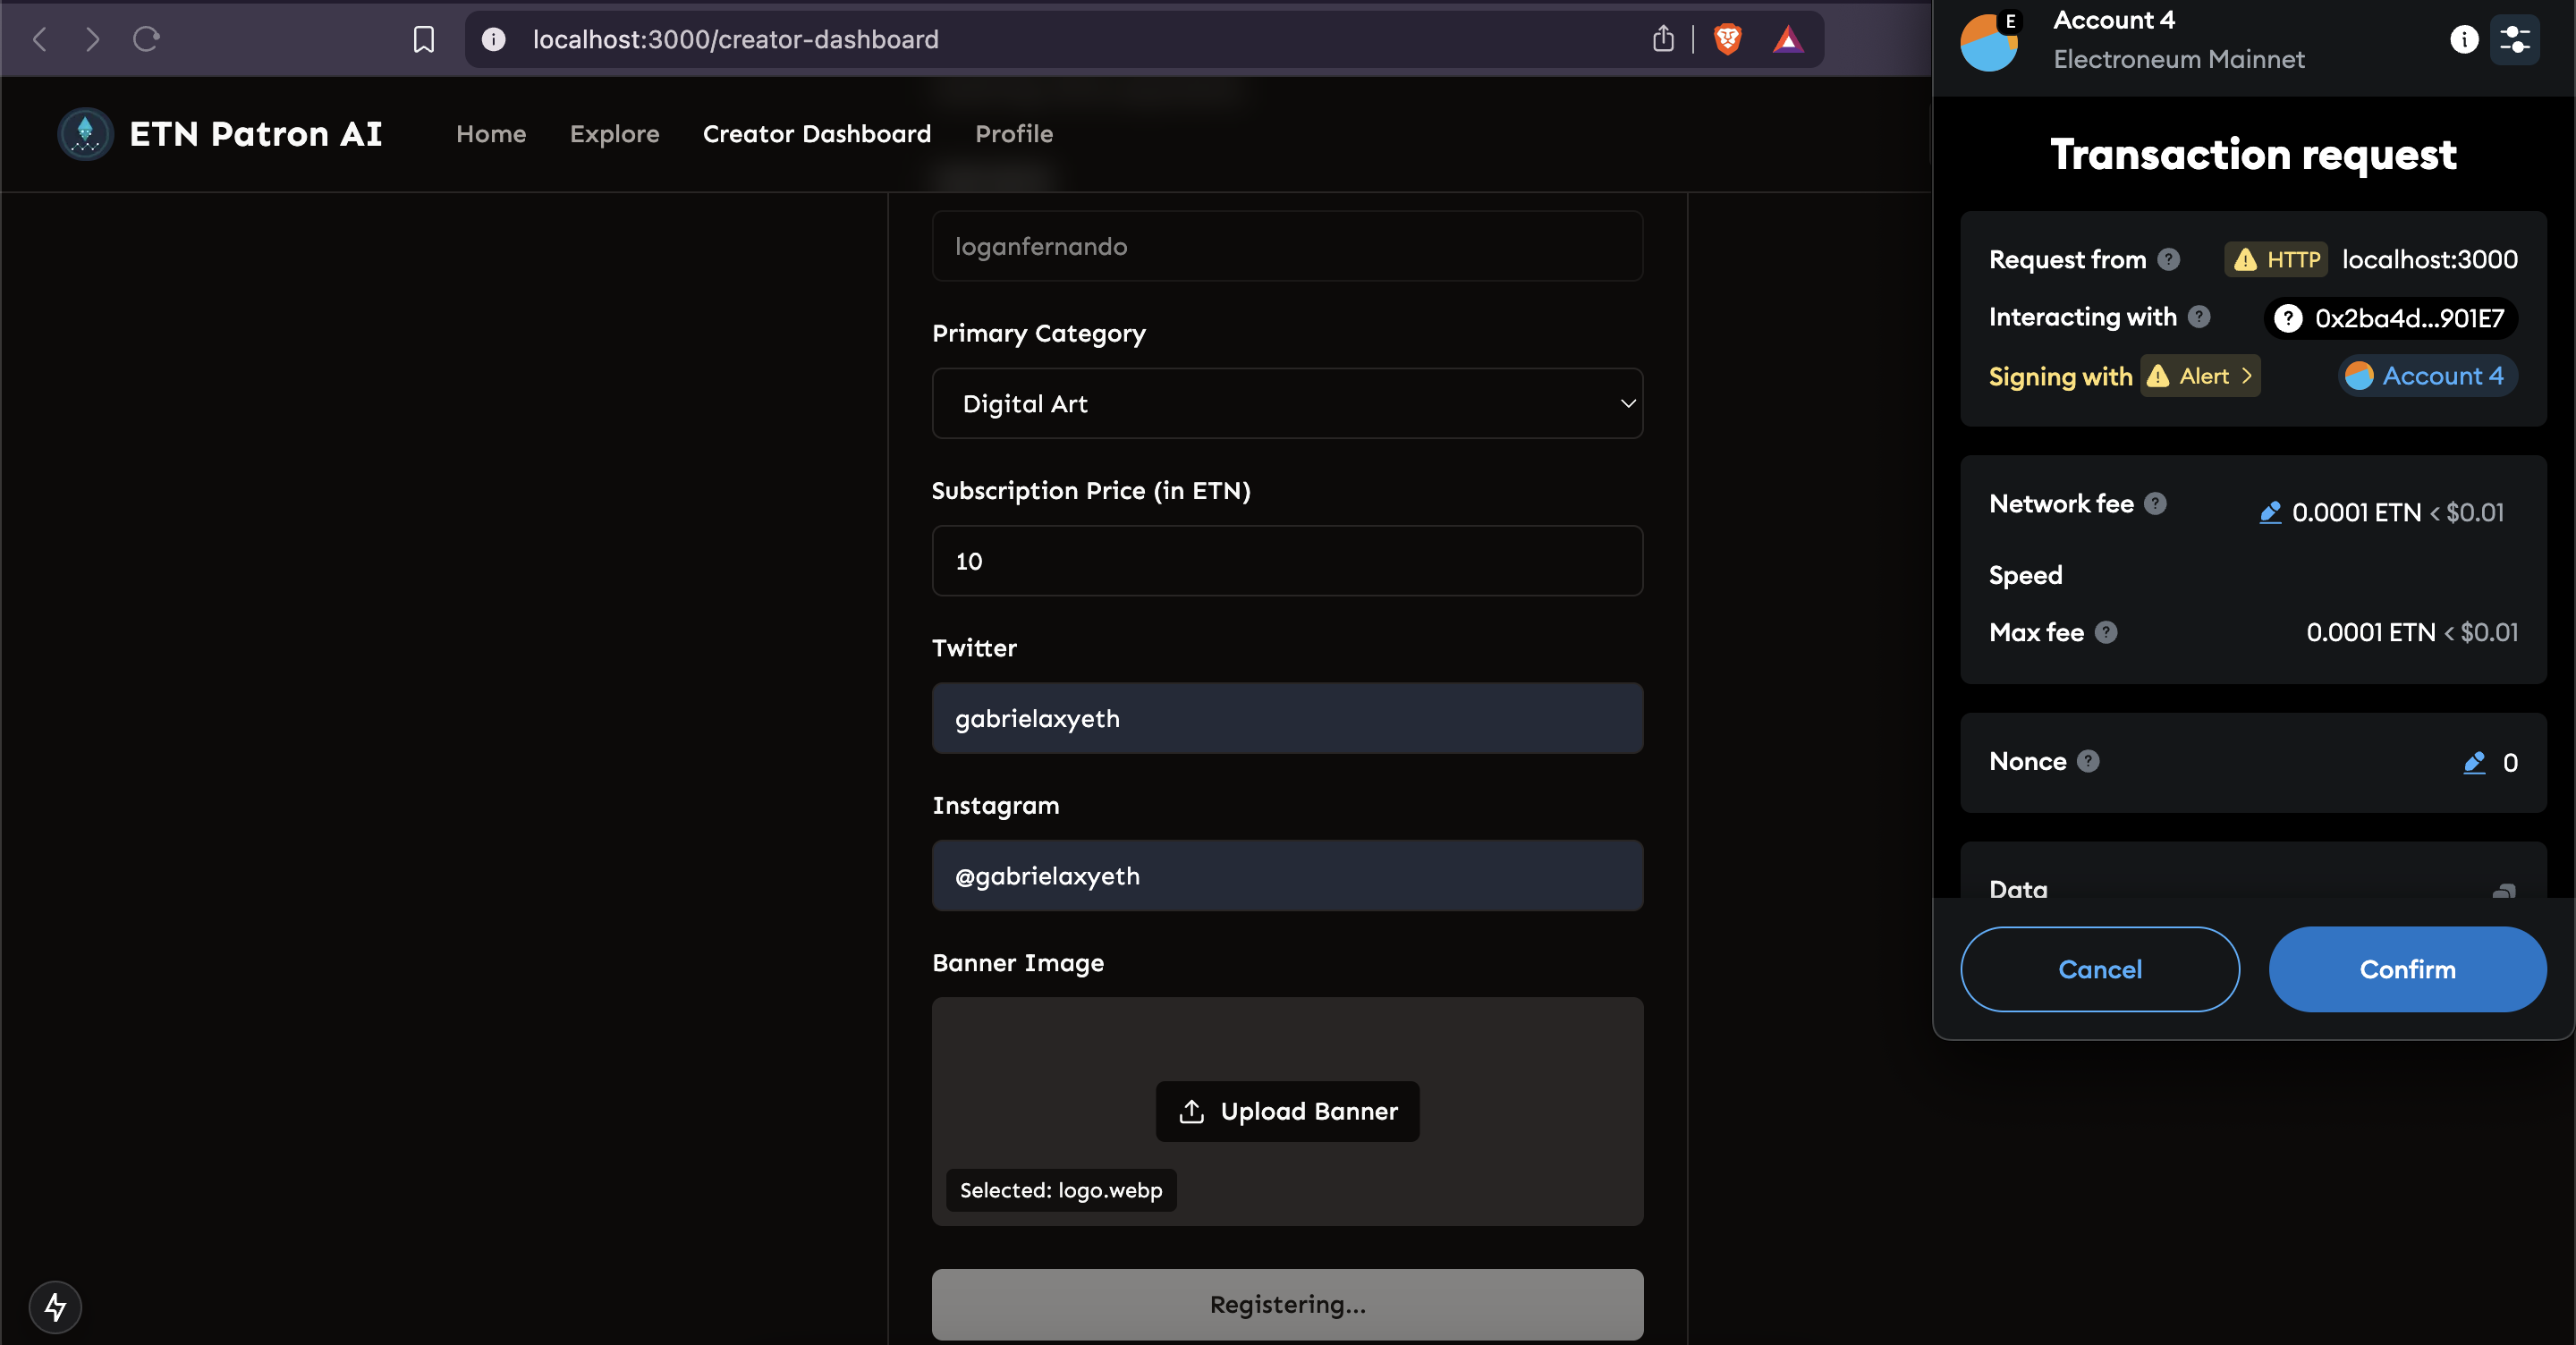Click the Subscription Price input field
Viewport: 2576px width, 1345px height.
pos(1287,561)
